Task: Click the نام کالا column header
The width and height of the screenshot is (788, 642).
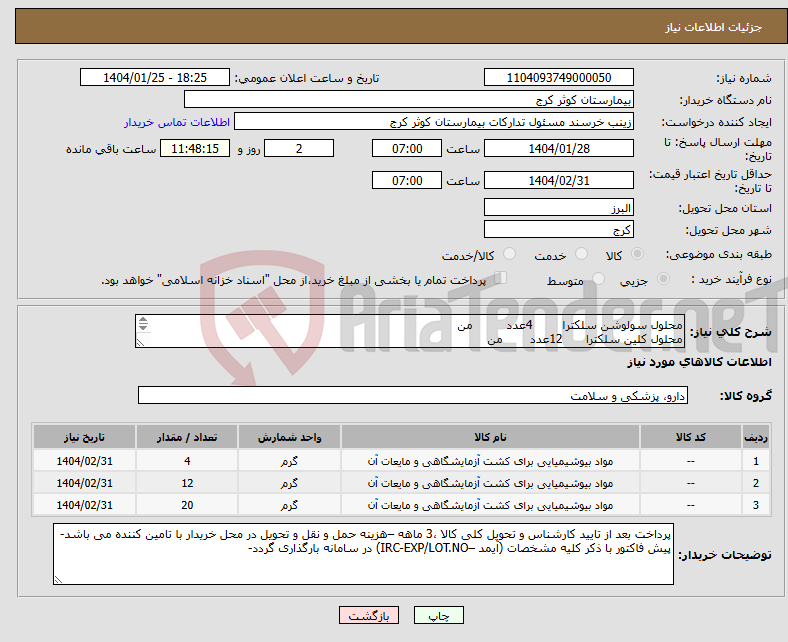Action: point(490,437)
